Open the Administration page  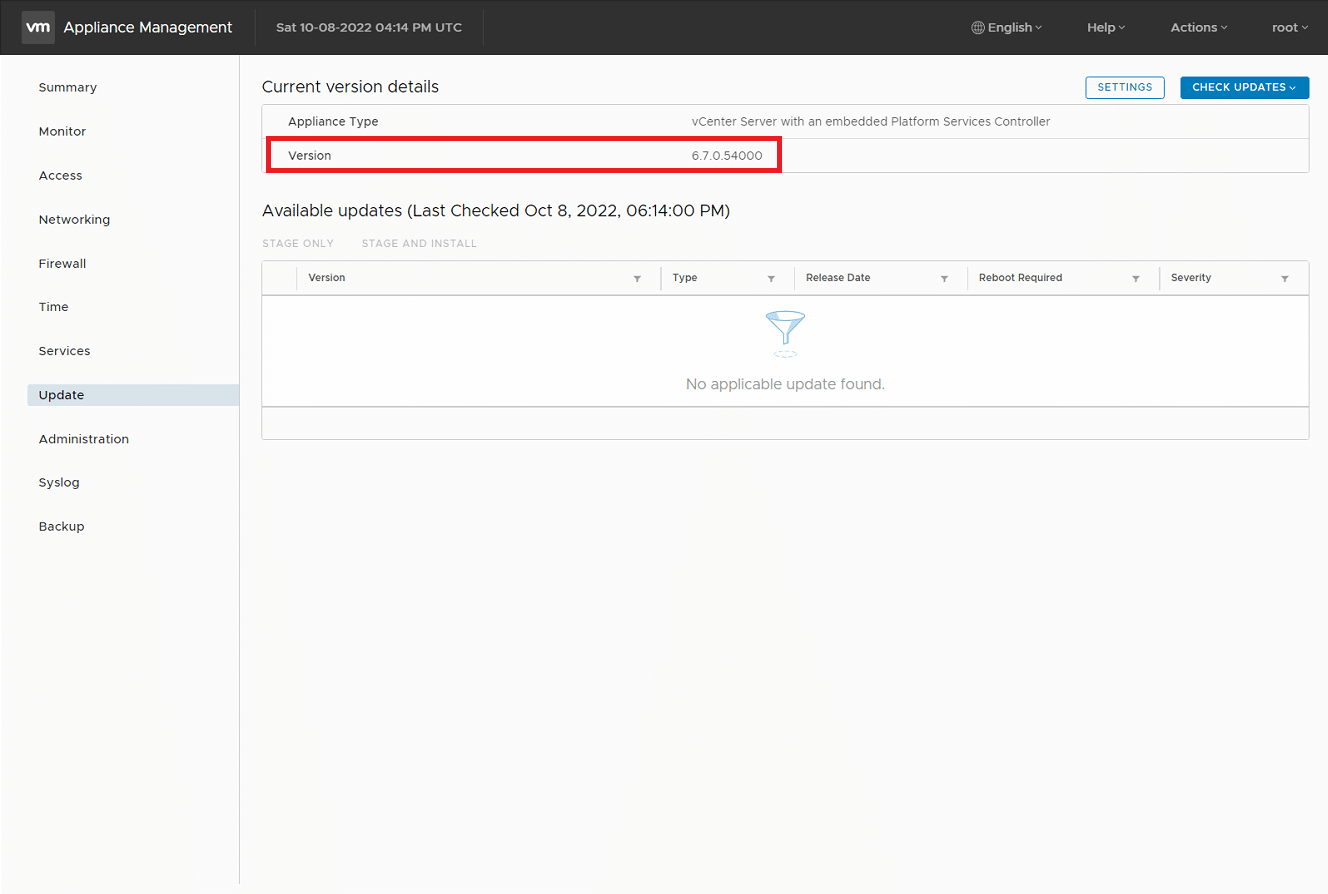83,439
